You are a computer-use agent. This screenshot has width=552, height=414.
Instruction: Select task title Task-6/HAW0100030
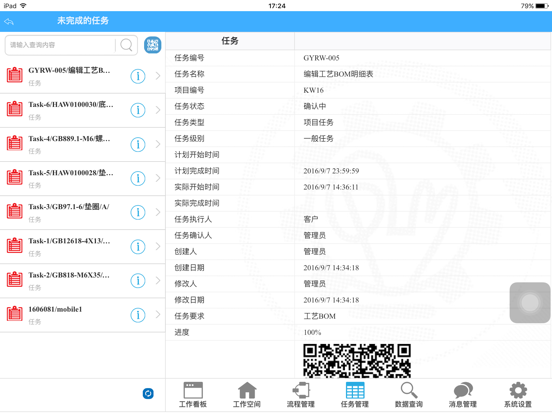click(71, 105)
